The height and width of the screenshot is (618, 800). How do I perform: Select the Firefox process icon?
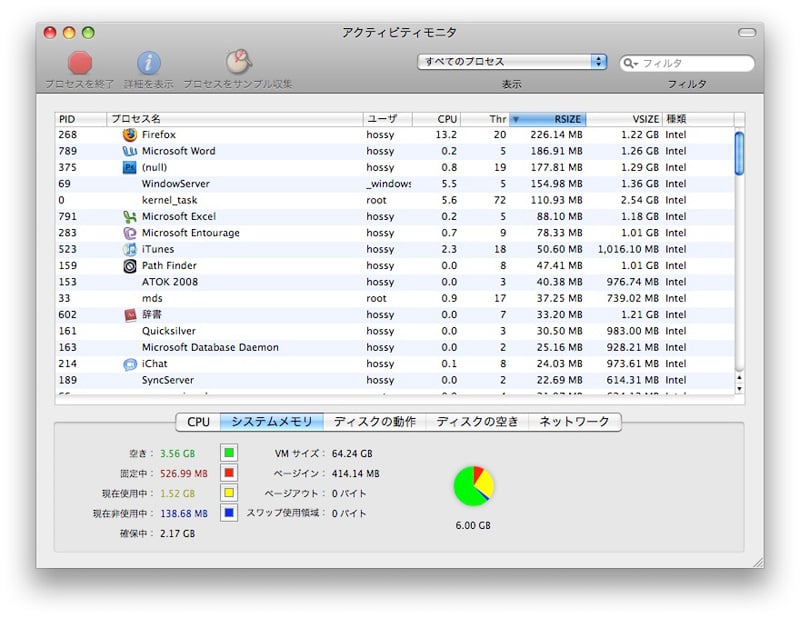(x=129, y=135)
